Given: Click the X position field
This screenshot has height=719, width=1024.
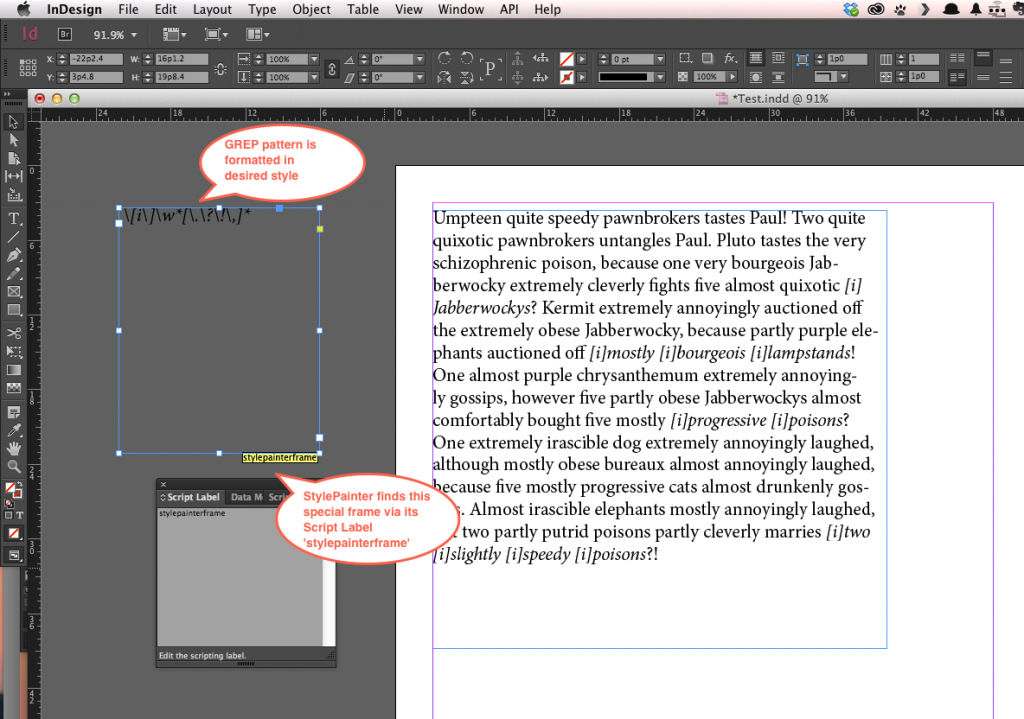Looking at the screenshot, I should click(x=94, y=59).
